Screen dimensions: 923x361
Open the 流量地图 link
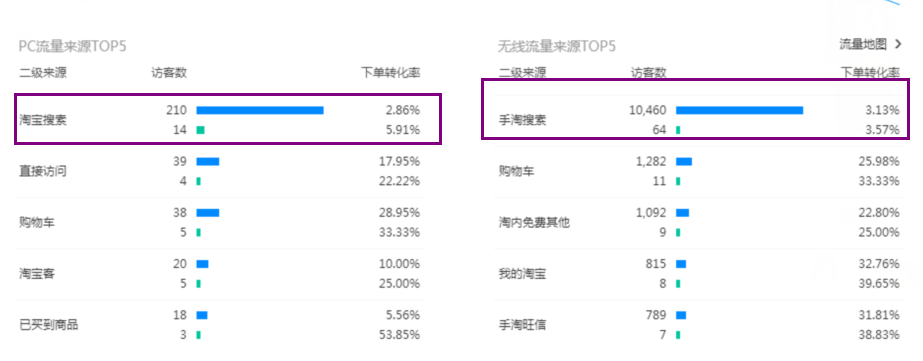click(862, 44)
